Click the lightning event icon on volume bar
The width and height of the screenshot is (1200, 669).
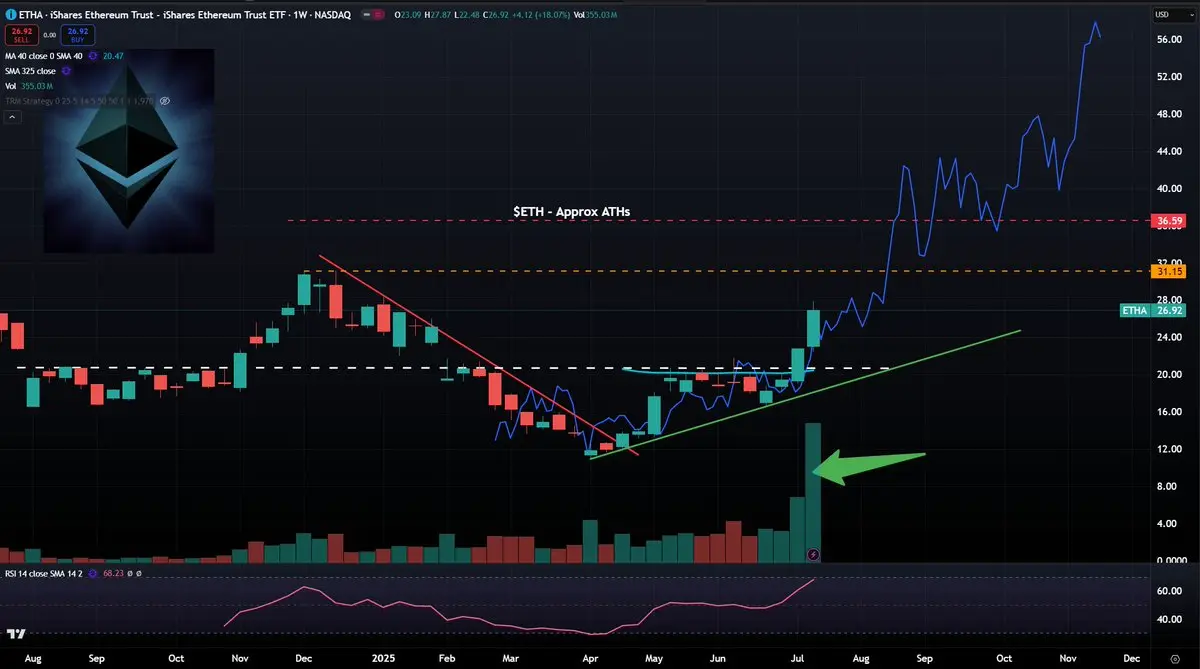pyautogui.click(x=813, y=553)
